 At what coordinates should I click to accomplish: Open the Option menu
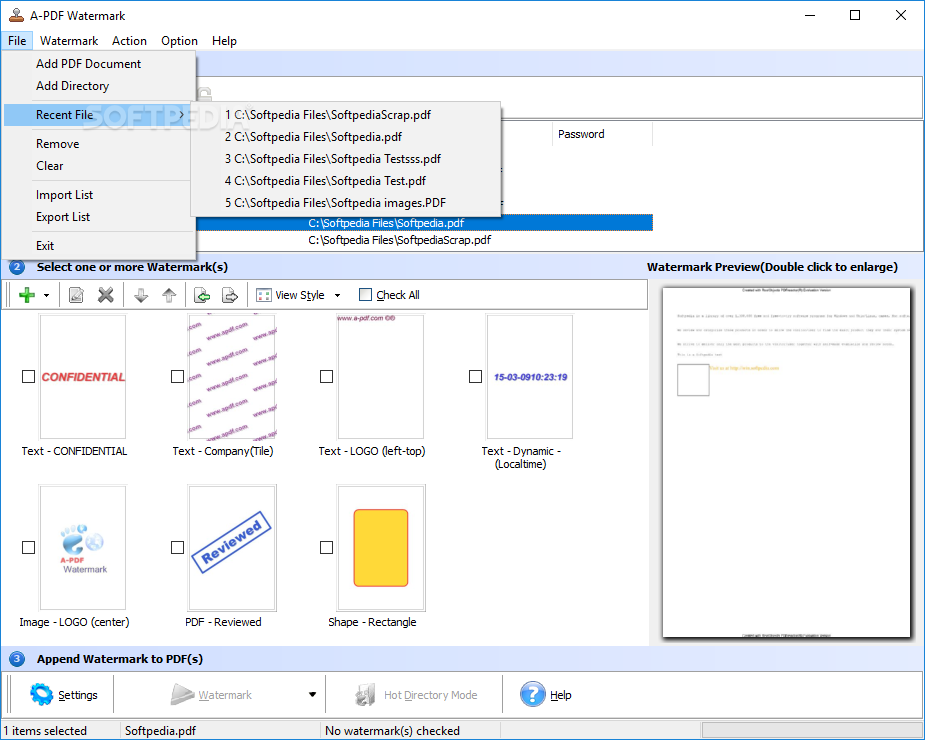[179, 41]
